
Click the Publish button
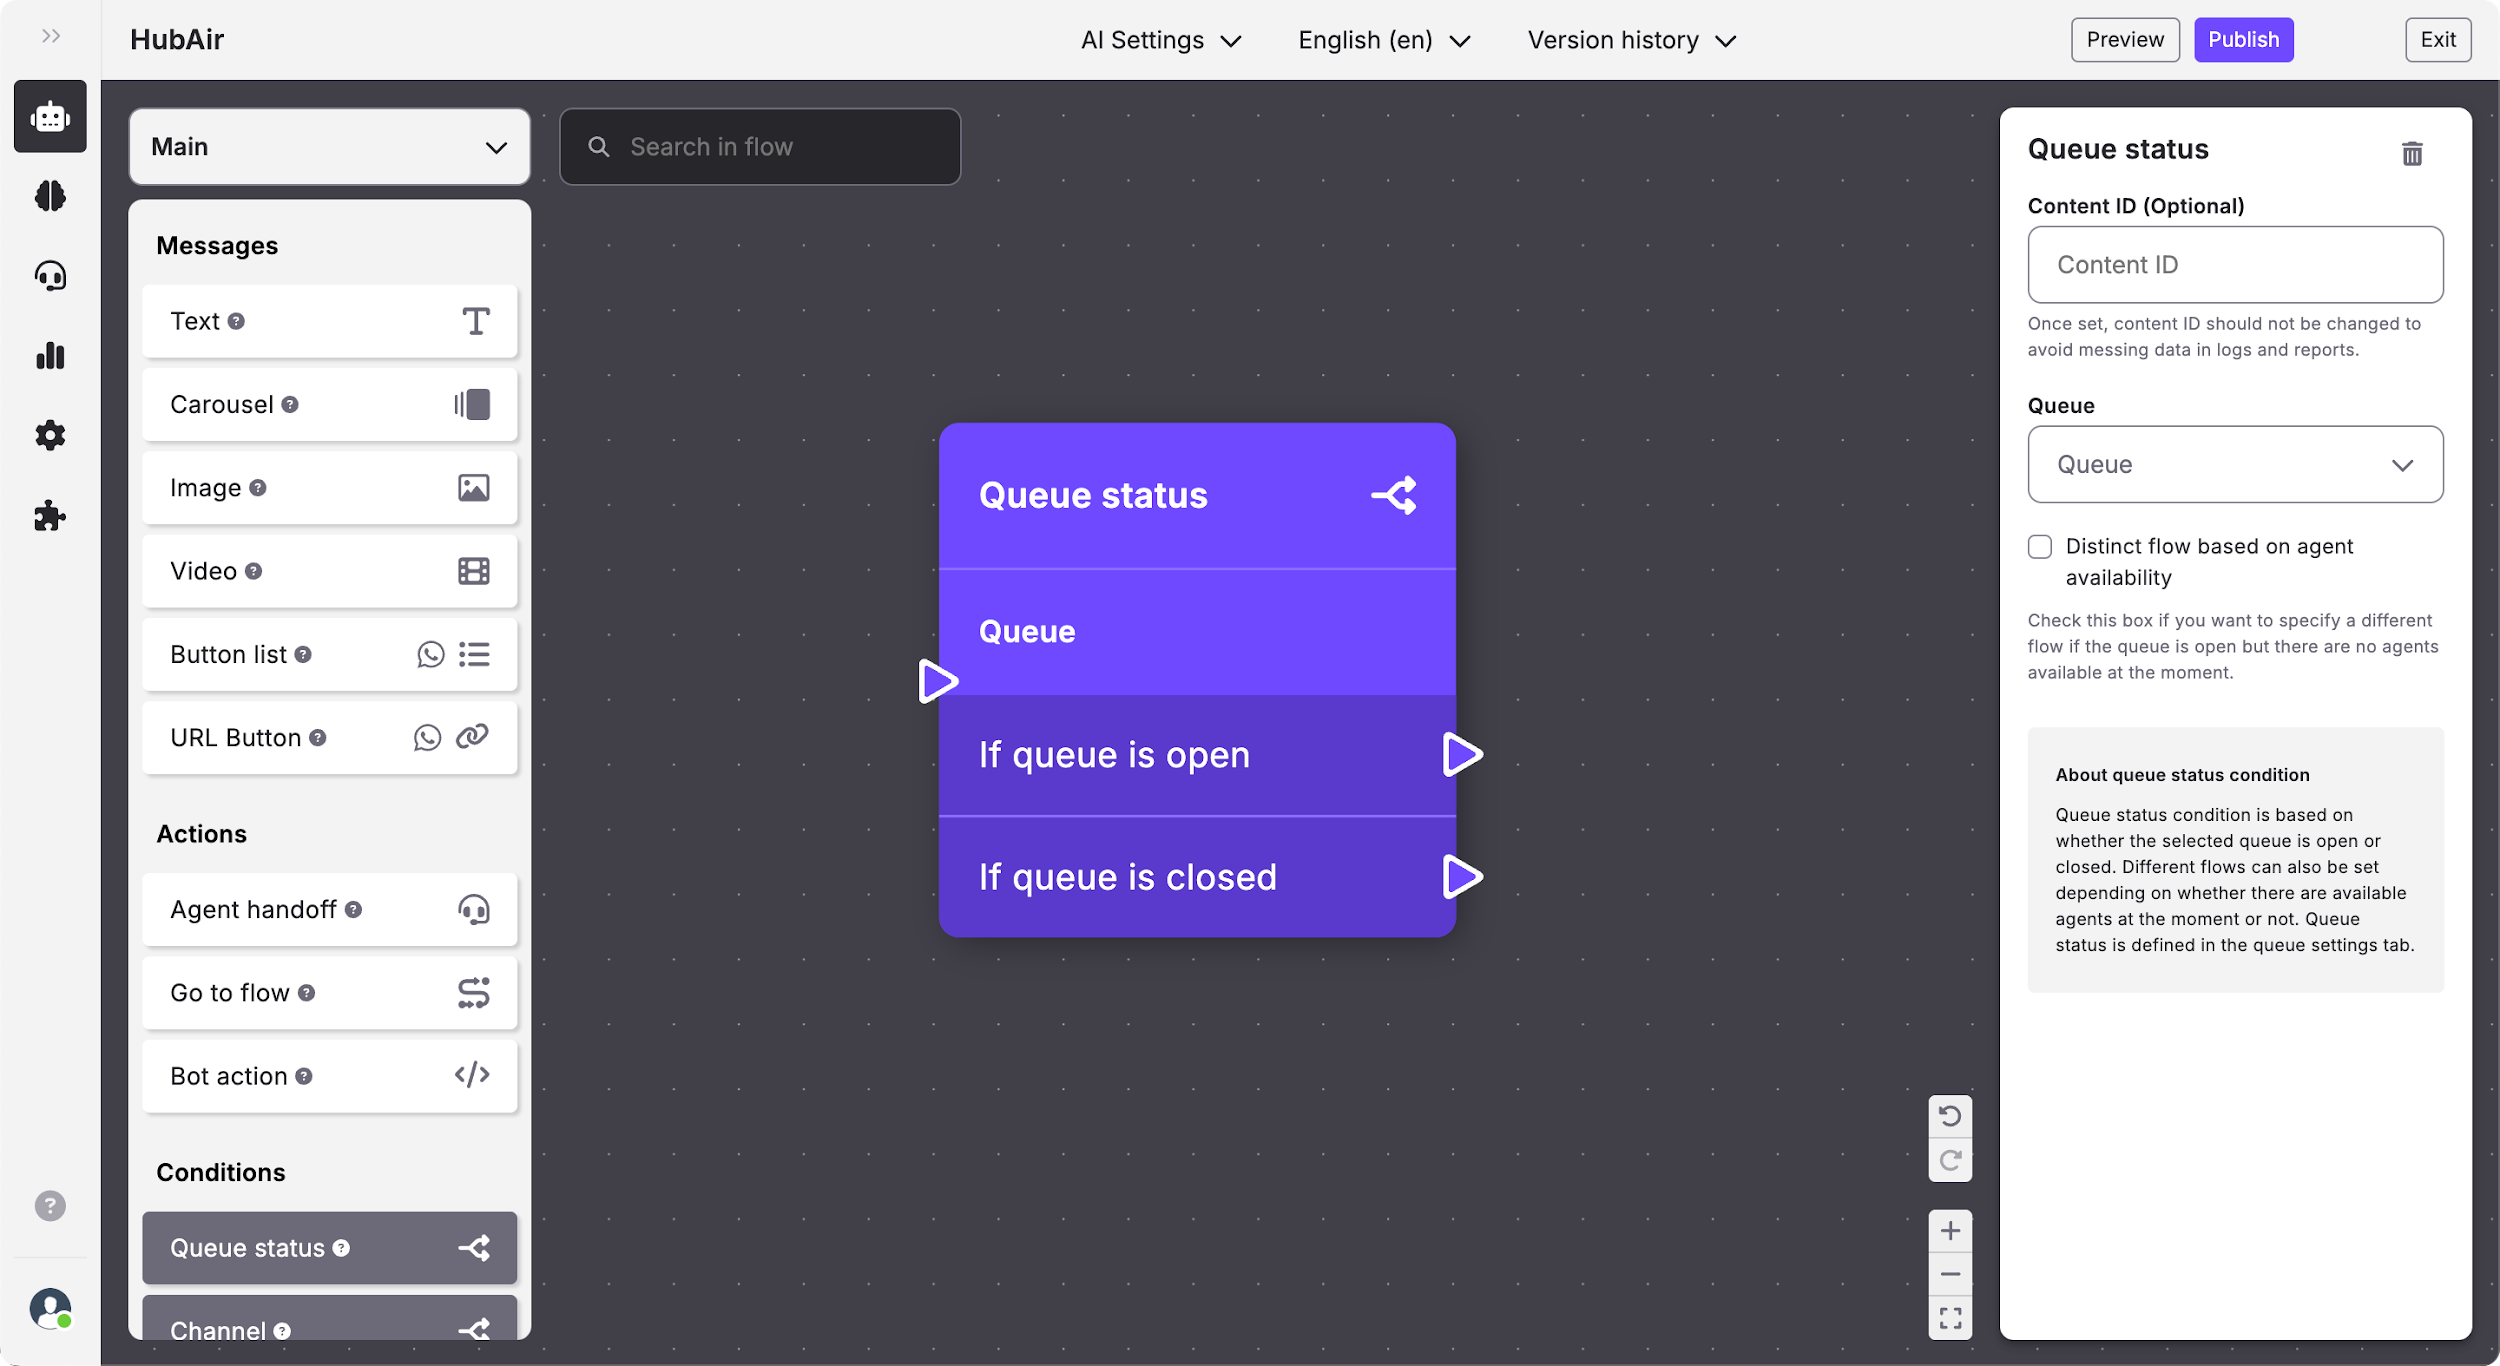[x=2242, y=40]
